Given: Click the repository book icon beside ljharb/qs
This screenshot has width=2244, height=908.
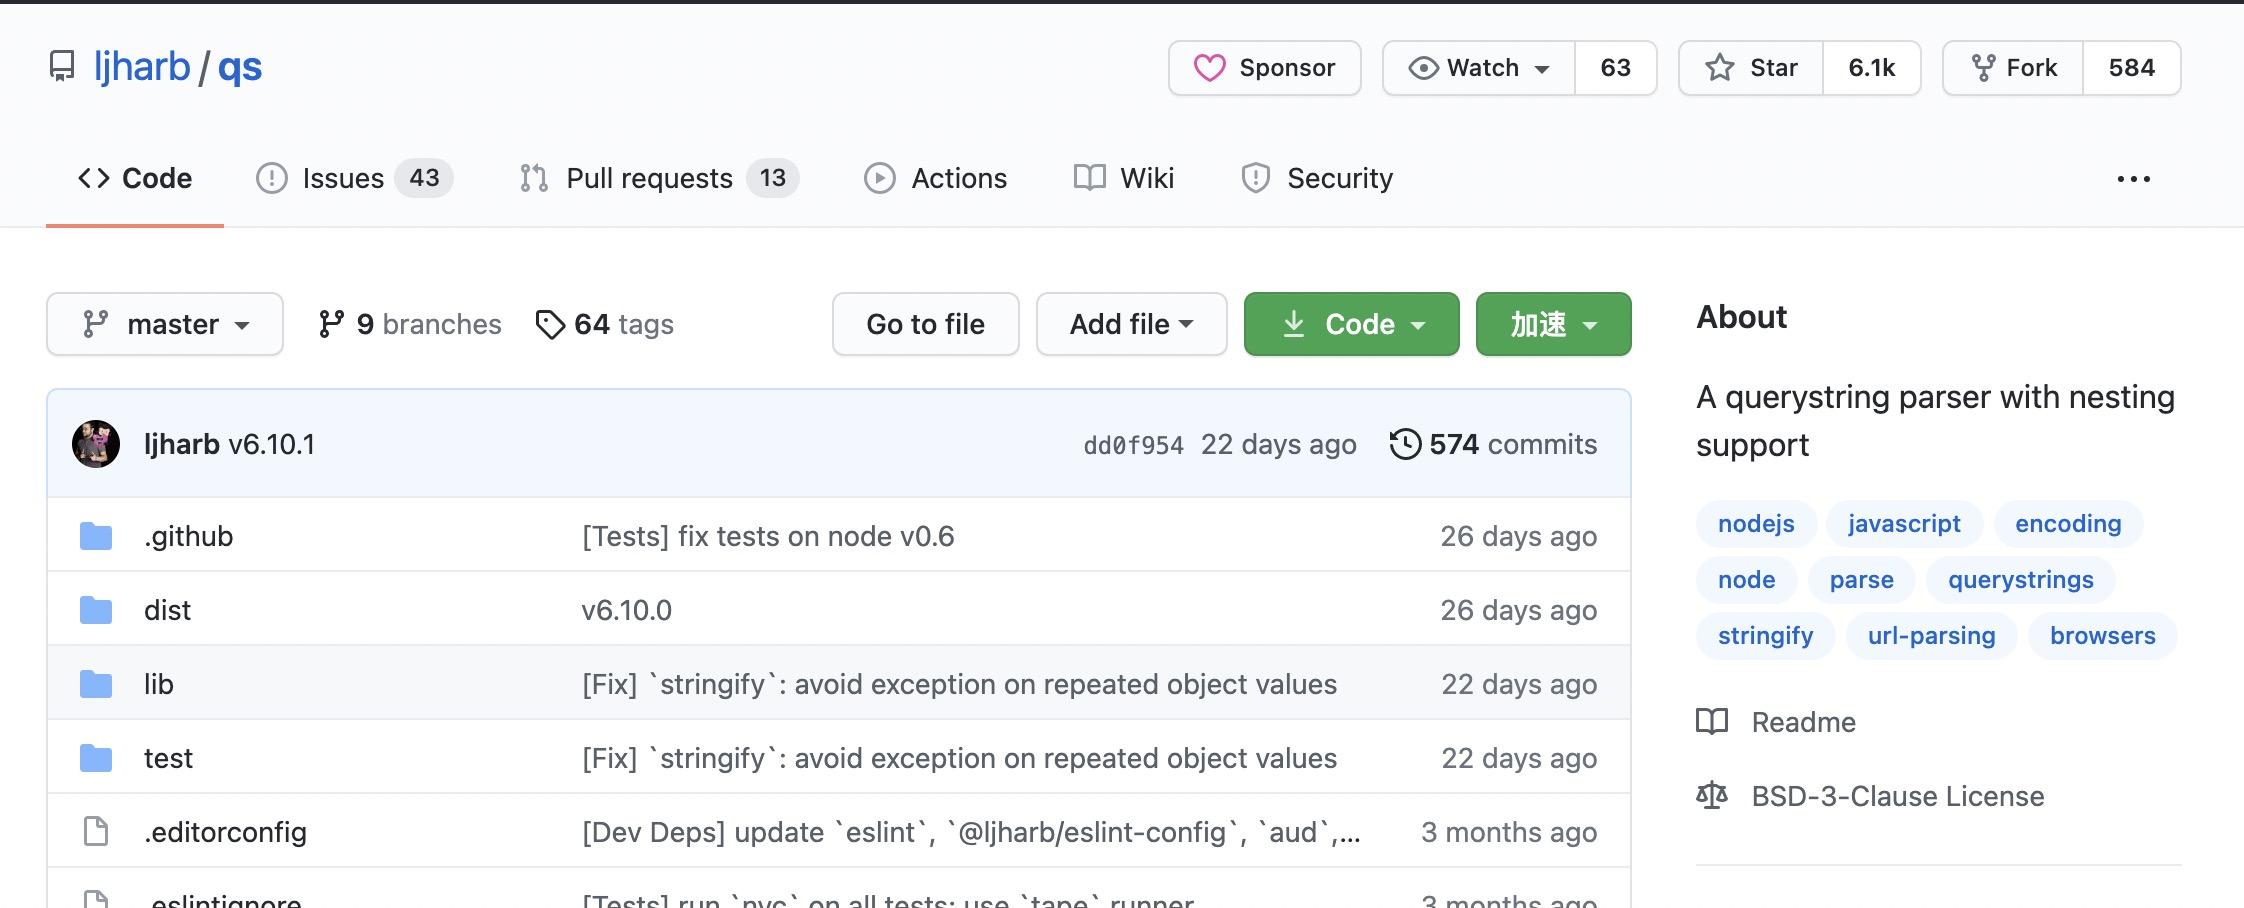Looking at the screenshot, I should pos(62,66).
